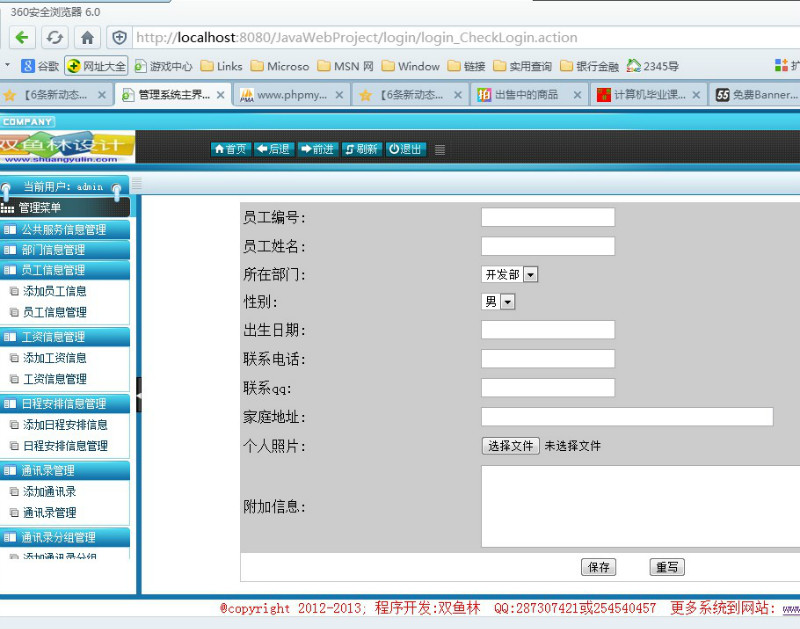Open 添加通讯录 in the sidebar
Viewport: 800px width, 629px height.
[49, 492]
